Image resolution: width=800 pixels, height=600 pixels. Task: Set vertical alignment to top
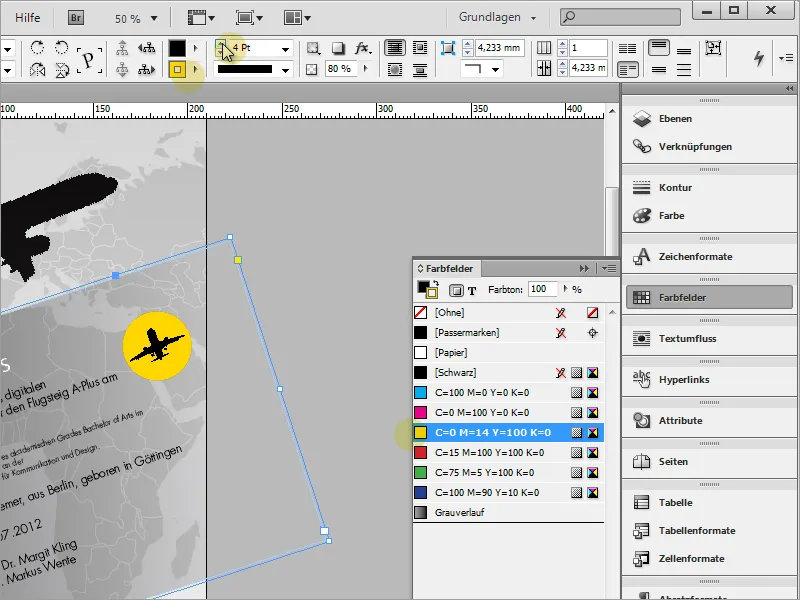pyautogui.click(x=659, y=48)
